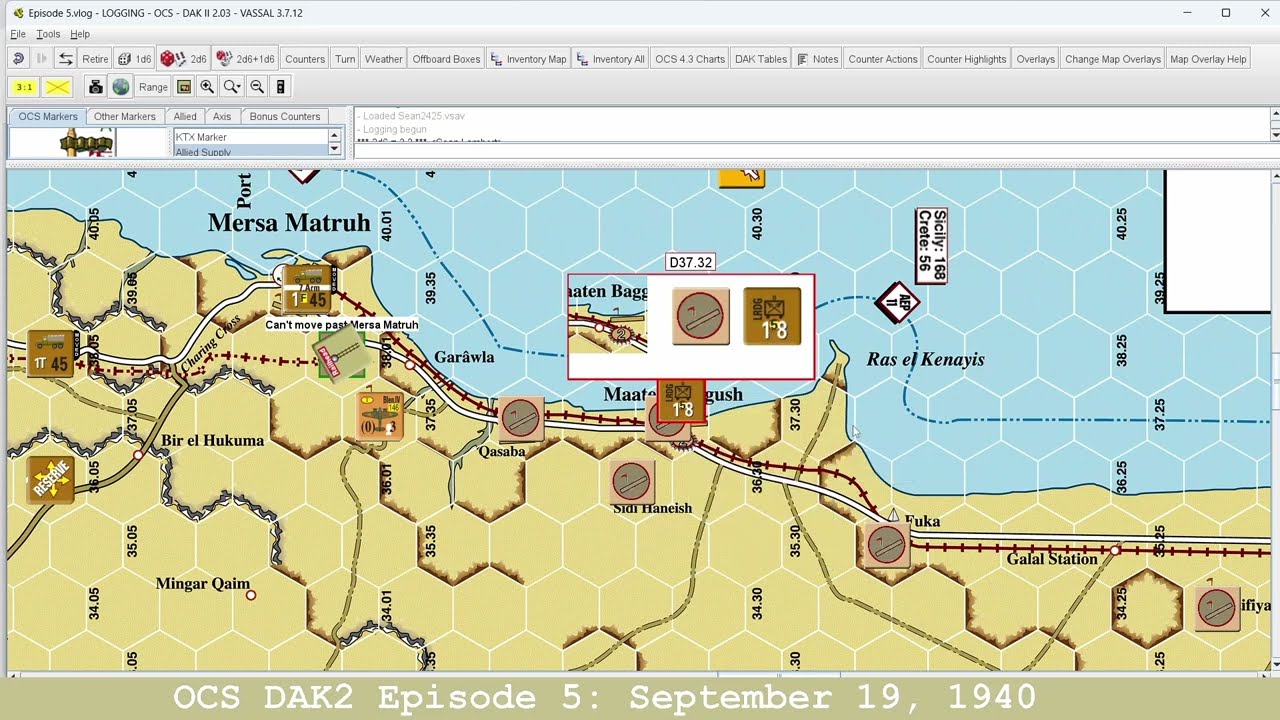Click marker list scroll down arrow
The height and width of the screenshot is (720, 1280).
click(335, 149)
